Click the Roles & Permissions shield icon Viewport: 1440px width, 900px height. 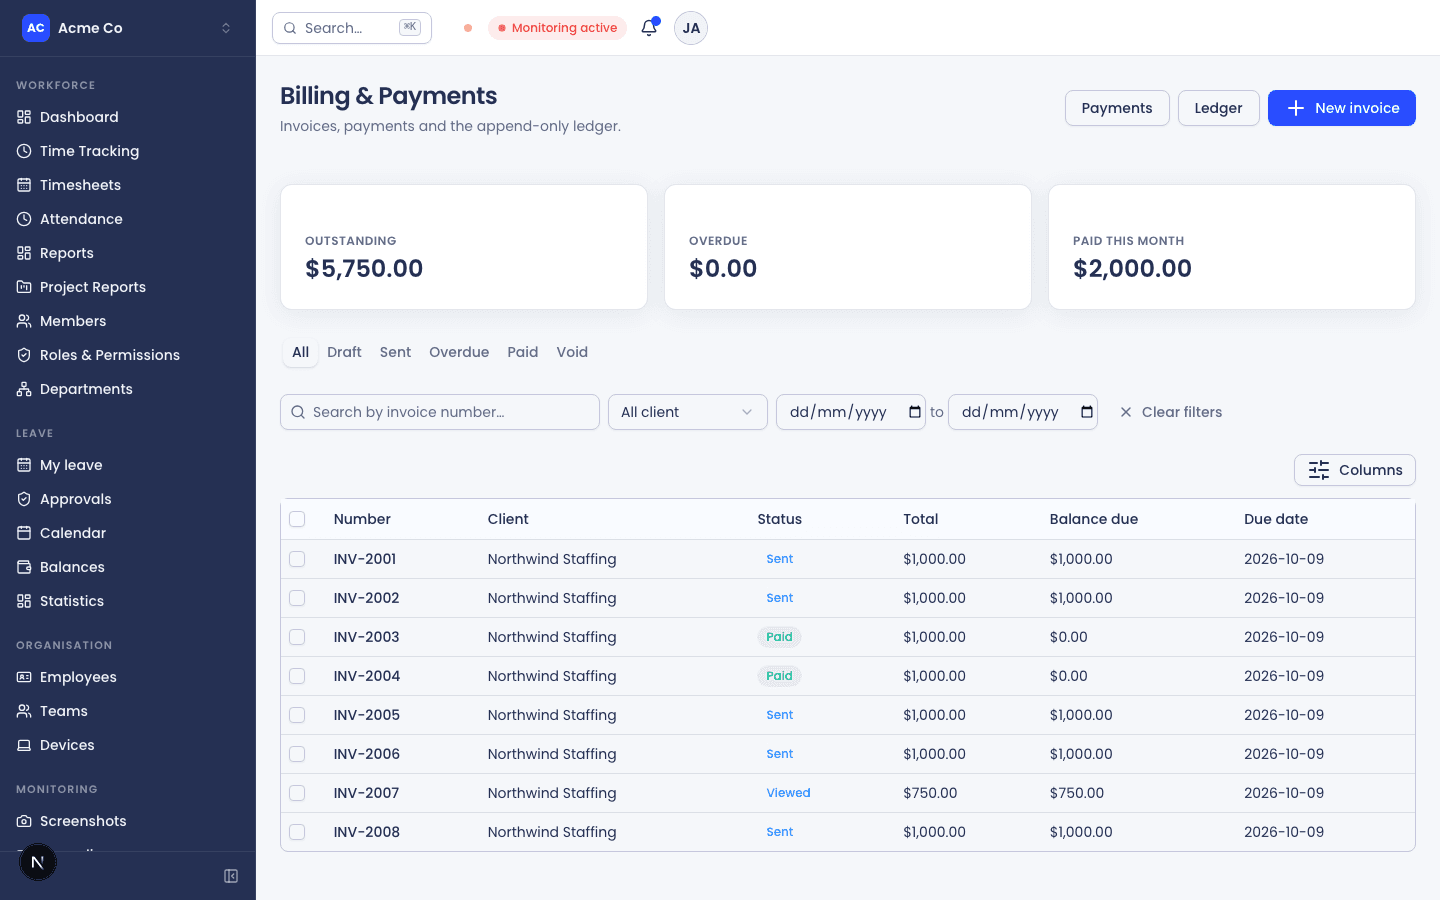24,355
